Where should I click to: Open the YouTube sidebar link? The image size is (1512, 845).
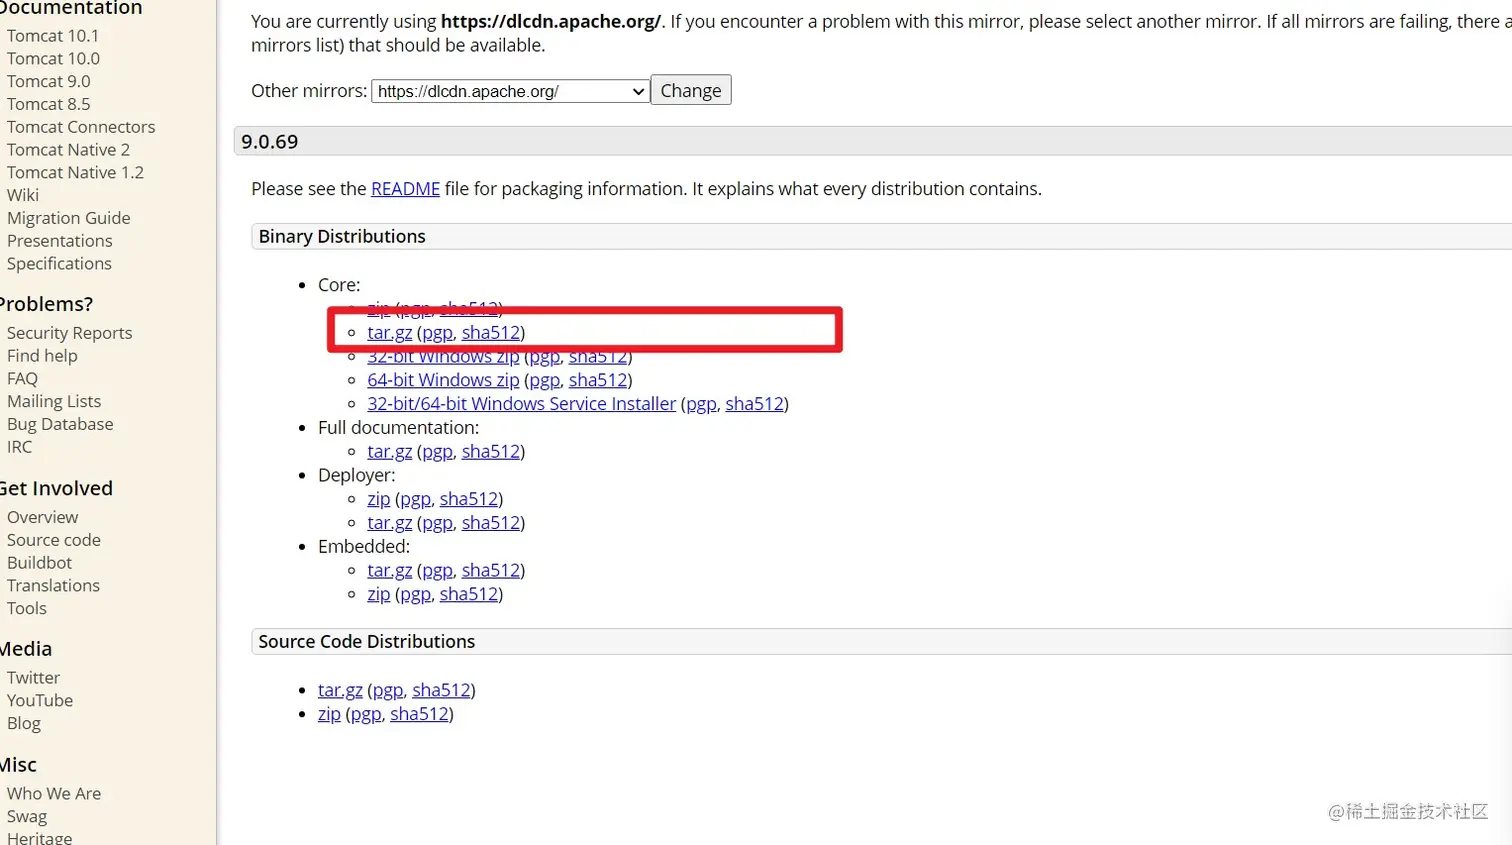[40, 701]
